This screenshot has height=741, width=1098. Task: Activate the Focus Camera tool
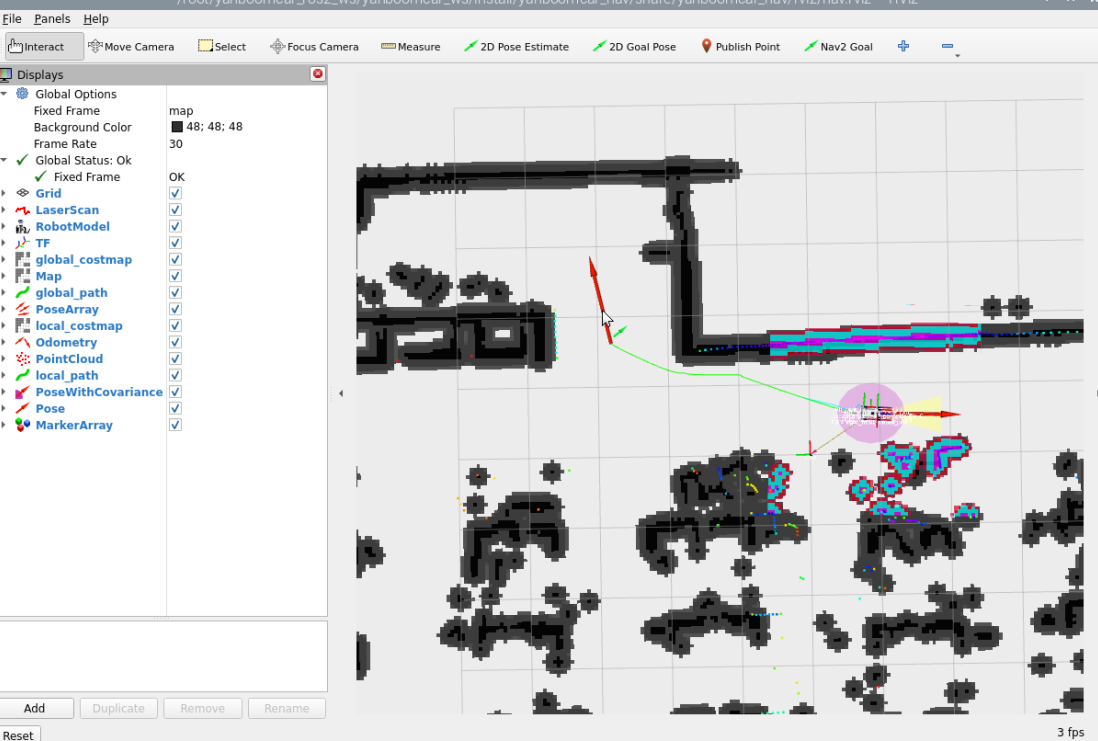coord(314,47)
